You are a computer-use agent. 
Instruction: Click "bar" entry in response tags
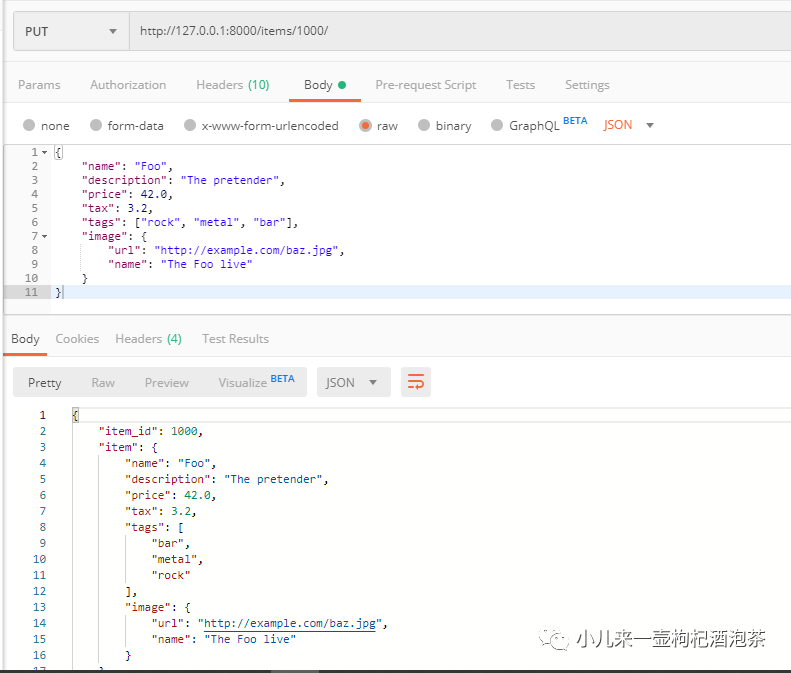[167, 543]
